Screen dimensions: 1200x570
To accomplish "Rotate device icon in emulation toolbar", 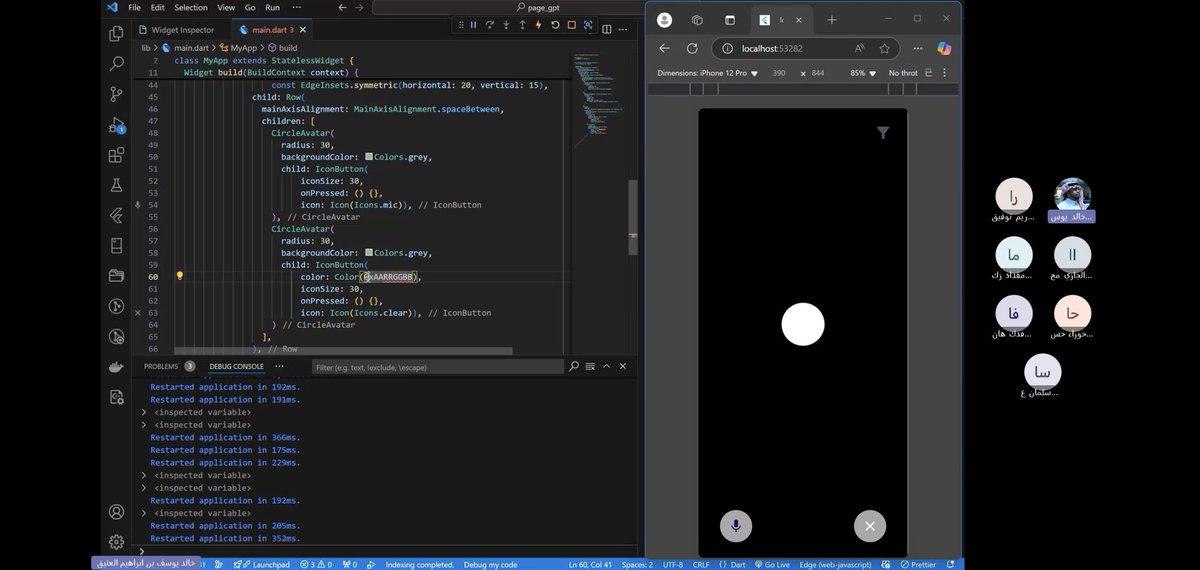I will click(x=930, y=73).
